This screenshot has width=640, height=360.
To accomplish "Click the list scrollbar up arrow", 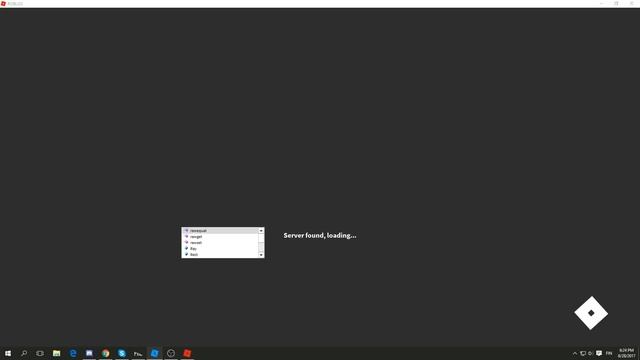I will [x=261, y=231].
